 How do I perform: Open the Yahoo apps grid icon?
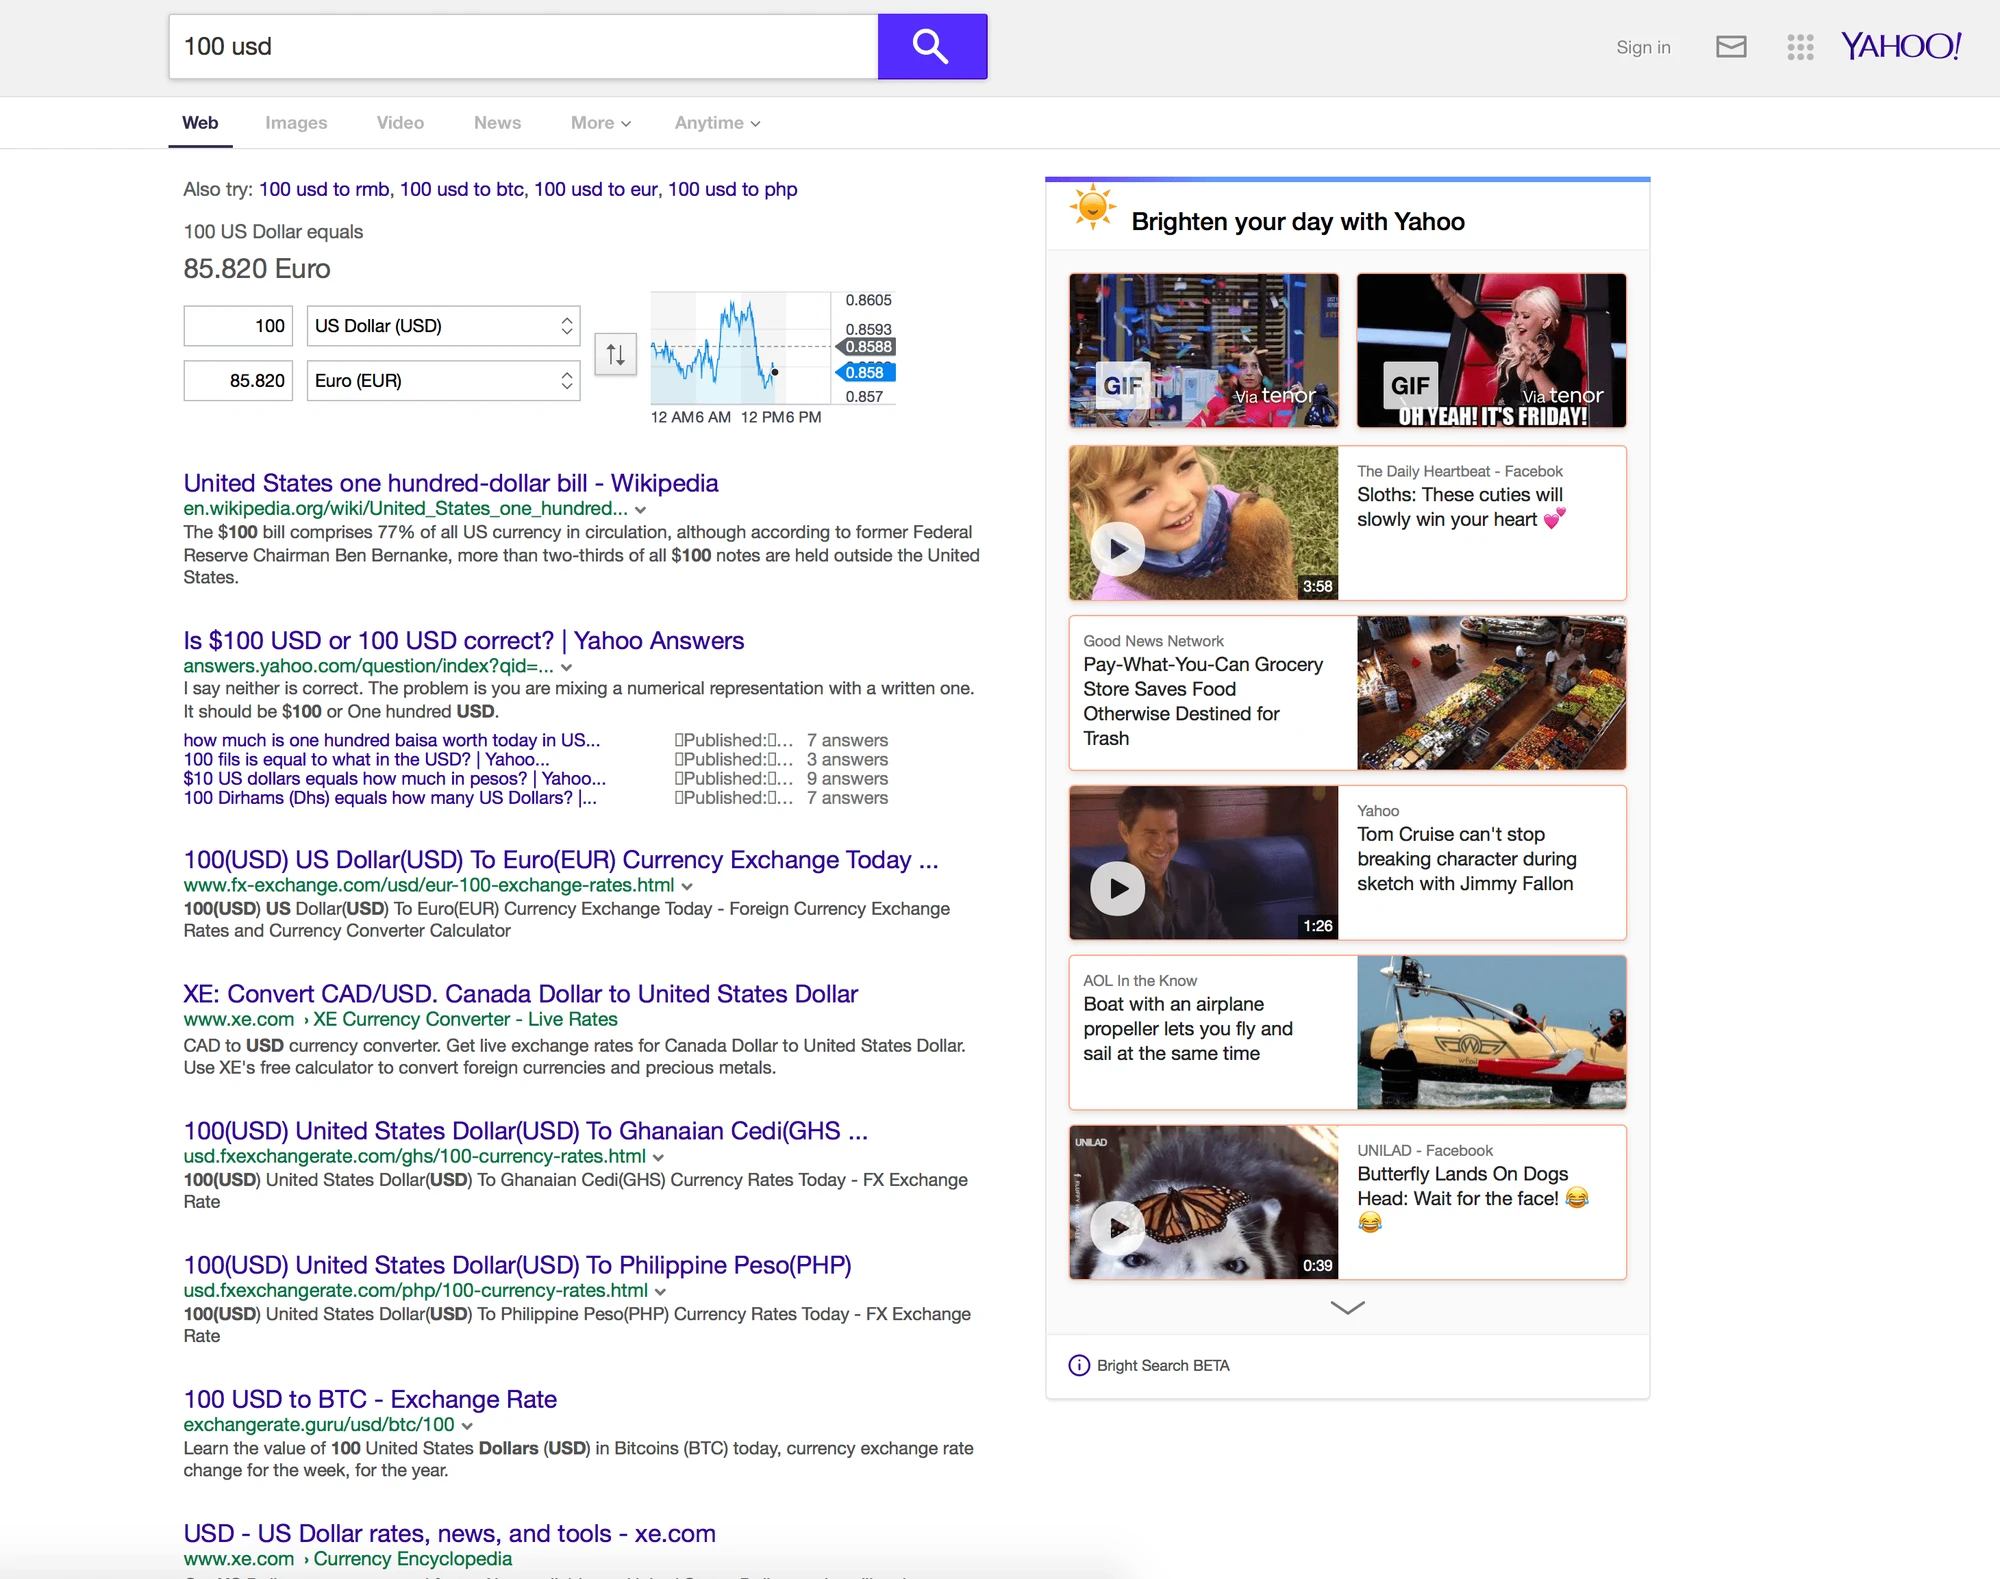pyautogui.click(x=1800, y=47)
